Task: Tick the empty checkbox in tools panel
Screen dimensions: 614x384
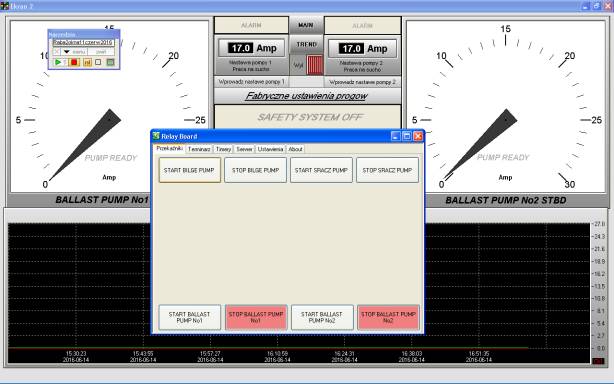Action: tap(98, 62)
